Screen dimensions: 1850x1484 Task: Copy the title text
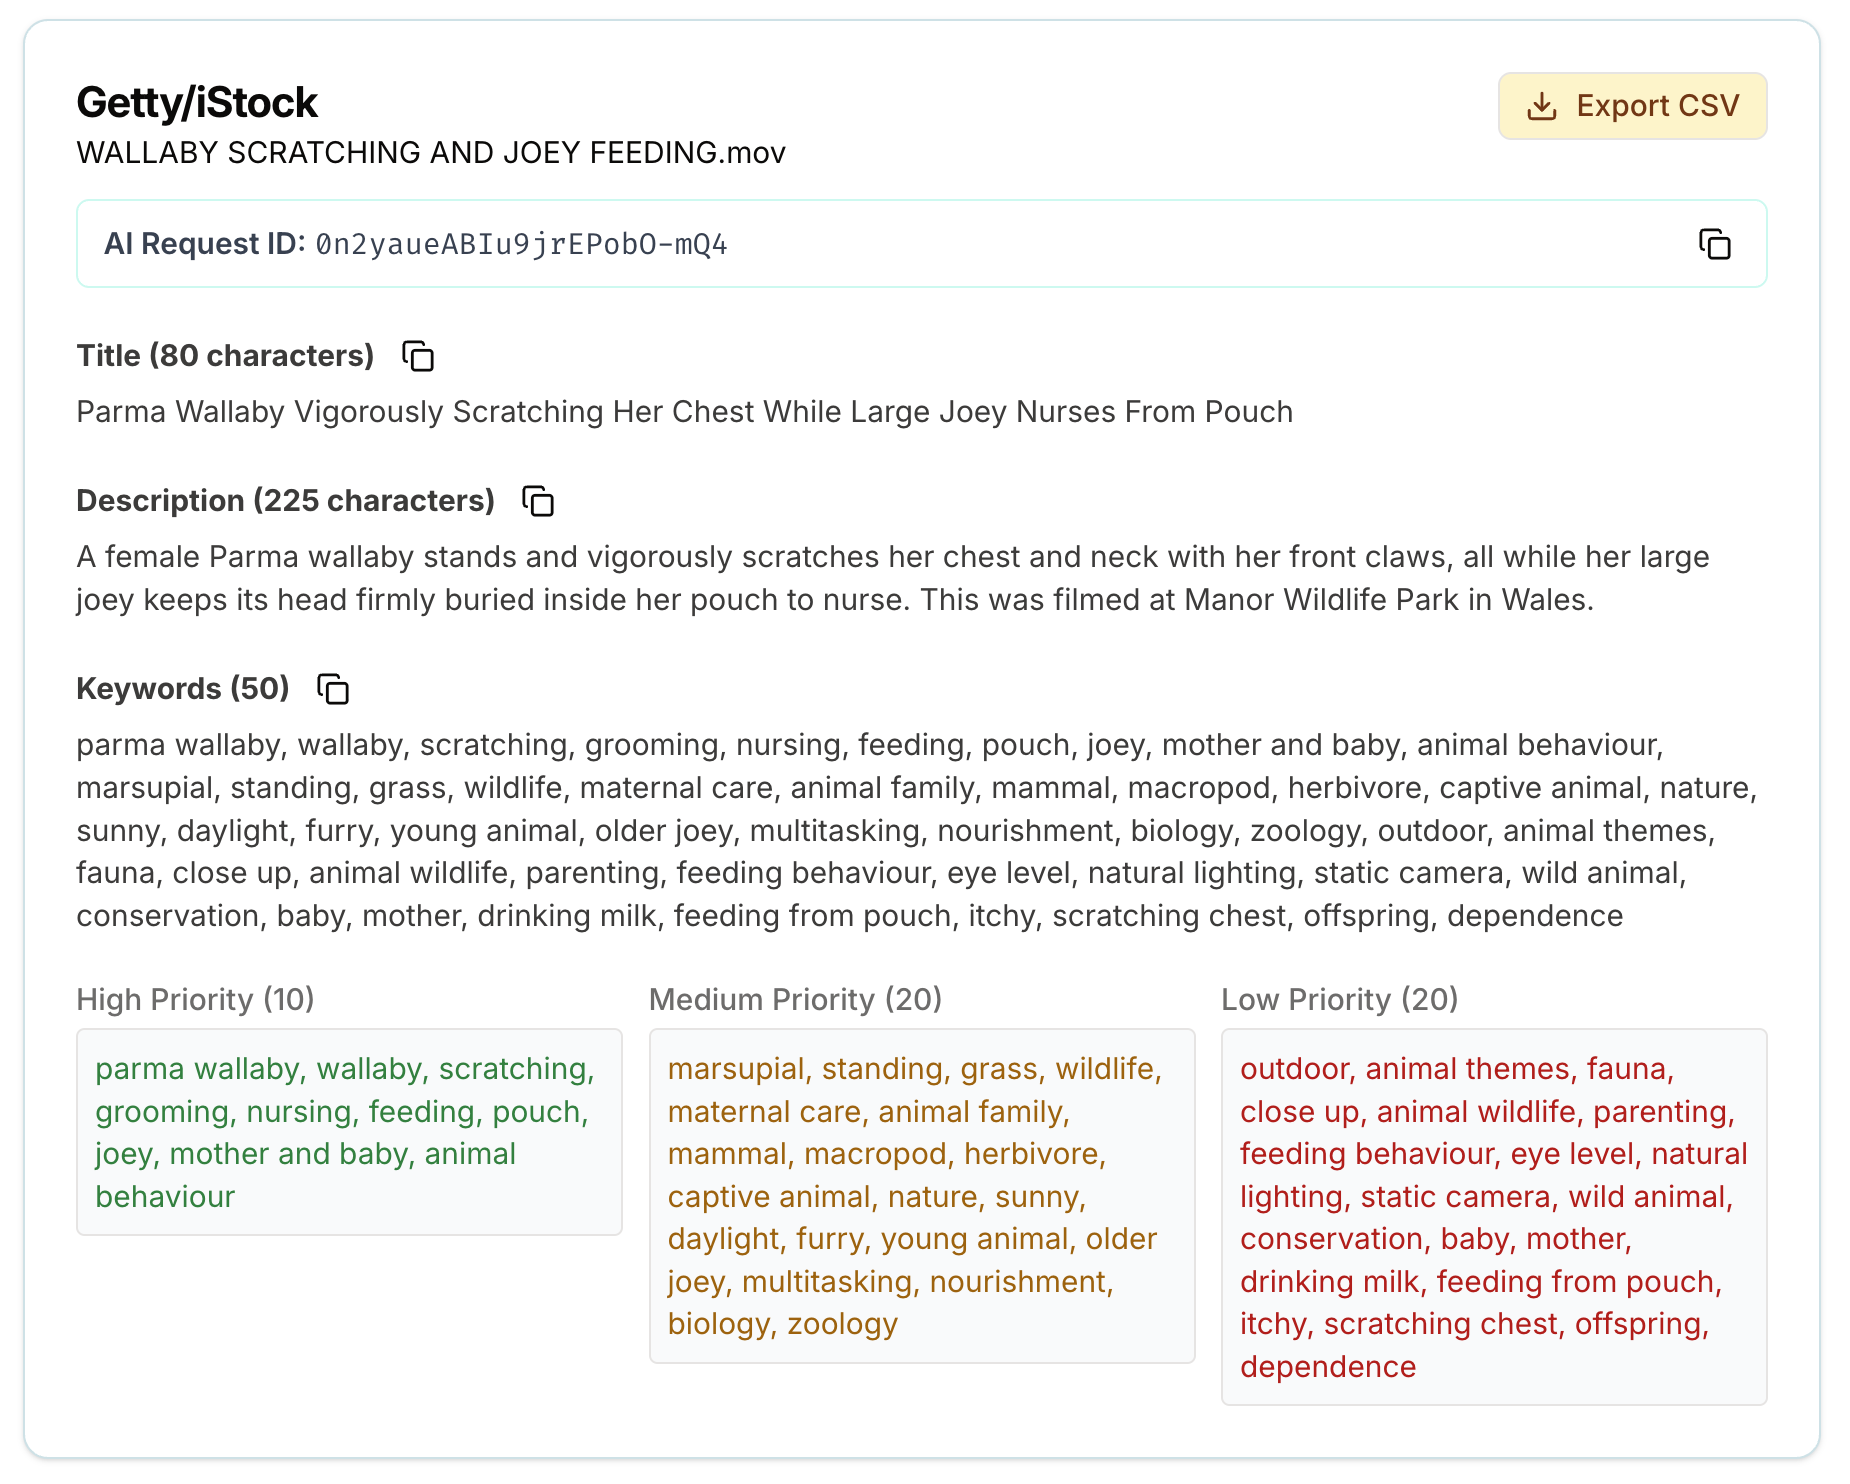(418, 356)
